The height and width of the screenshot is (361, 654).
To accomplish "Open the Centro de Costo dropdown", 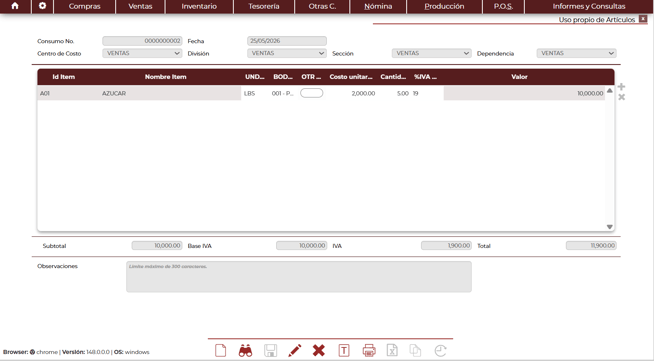I will click(x=142, y=53).
